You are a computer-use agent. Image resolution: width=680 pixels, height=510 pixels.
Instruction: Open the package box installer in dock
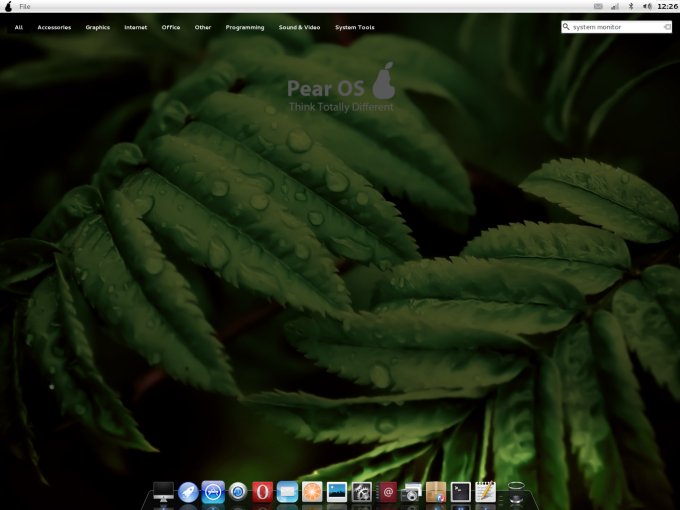point(436,492)
